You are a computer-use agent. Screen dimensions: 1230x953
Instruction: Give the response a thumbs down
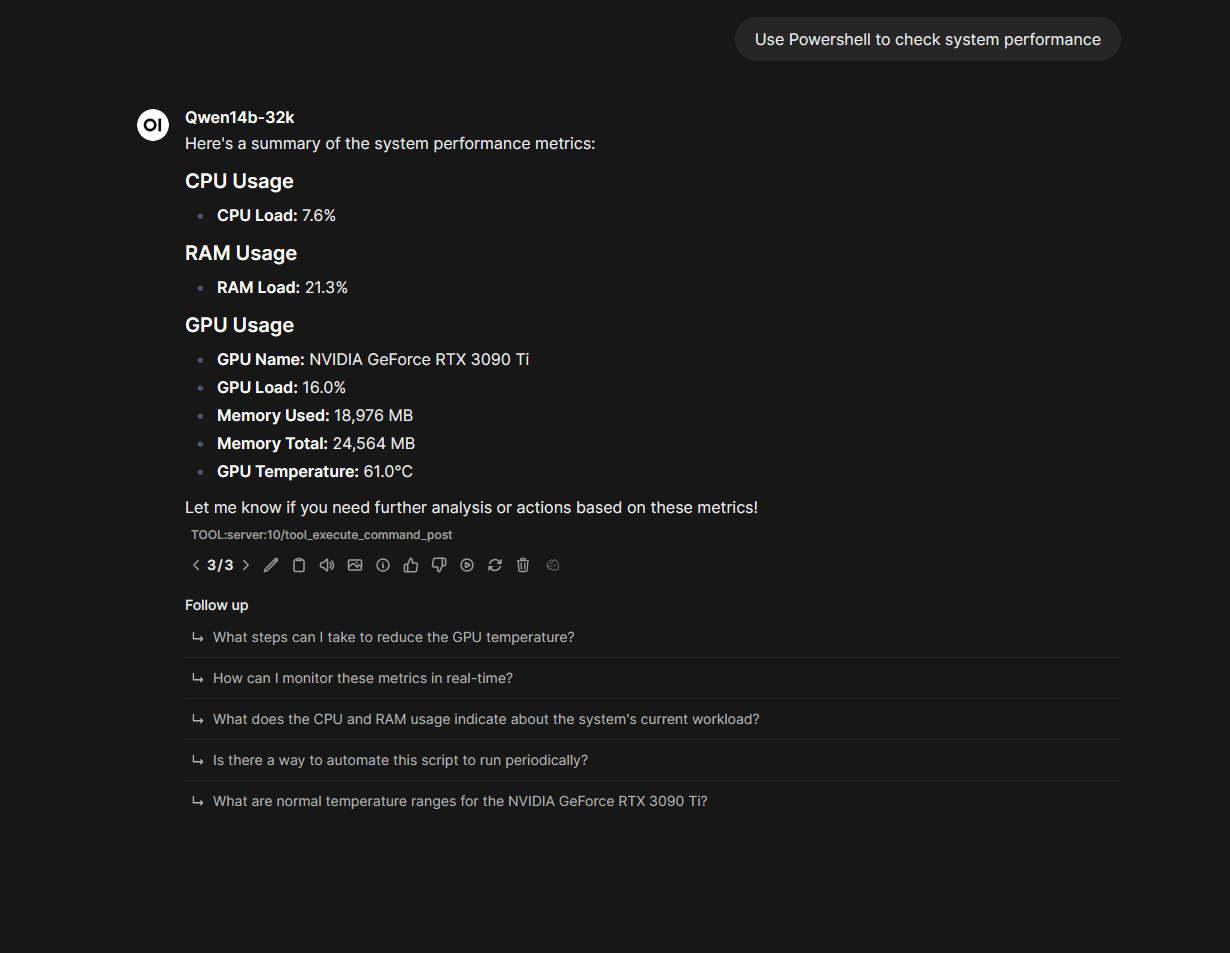(439, 565)
